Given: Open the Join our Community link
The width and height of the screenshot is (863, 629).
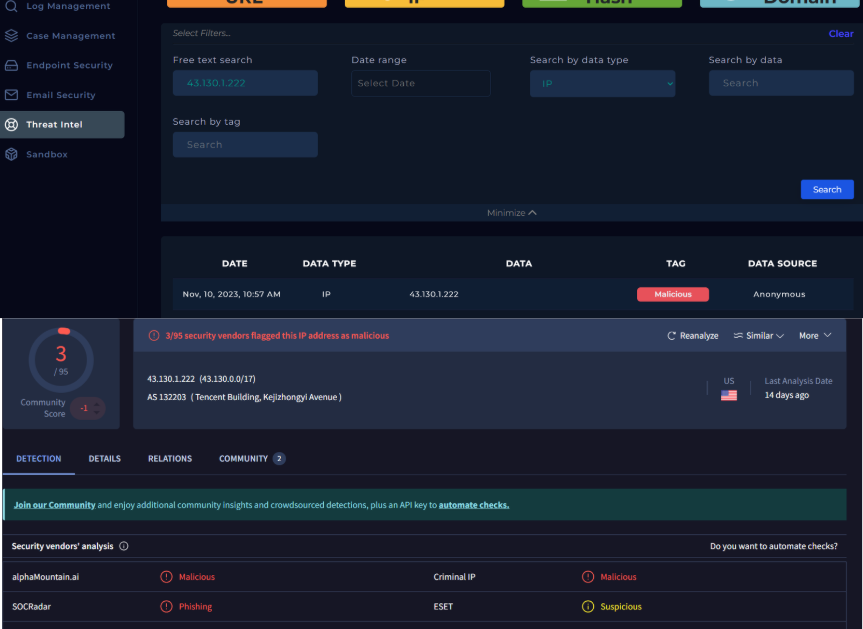Looking at the screenshot, I should (54, 505).
